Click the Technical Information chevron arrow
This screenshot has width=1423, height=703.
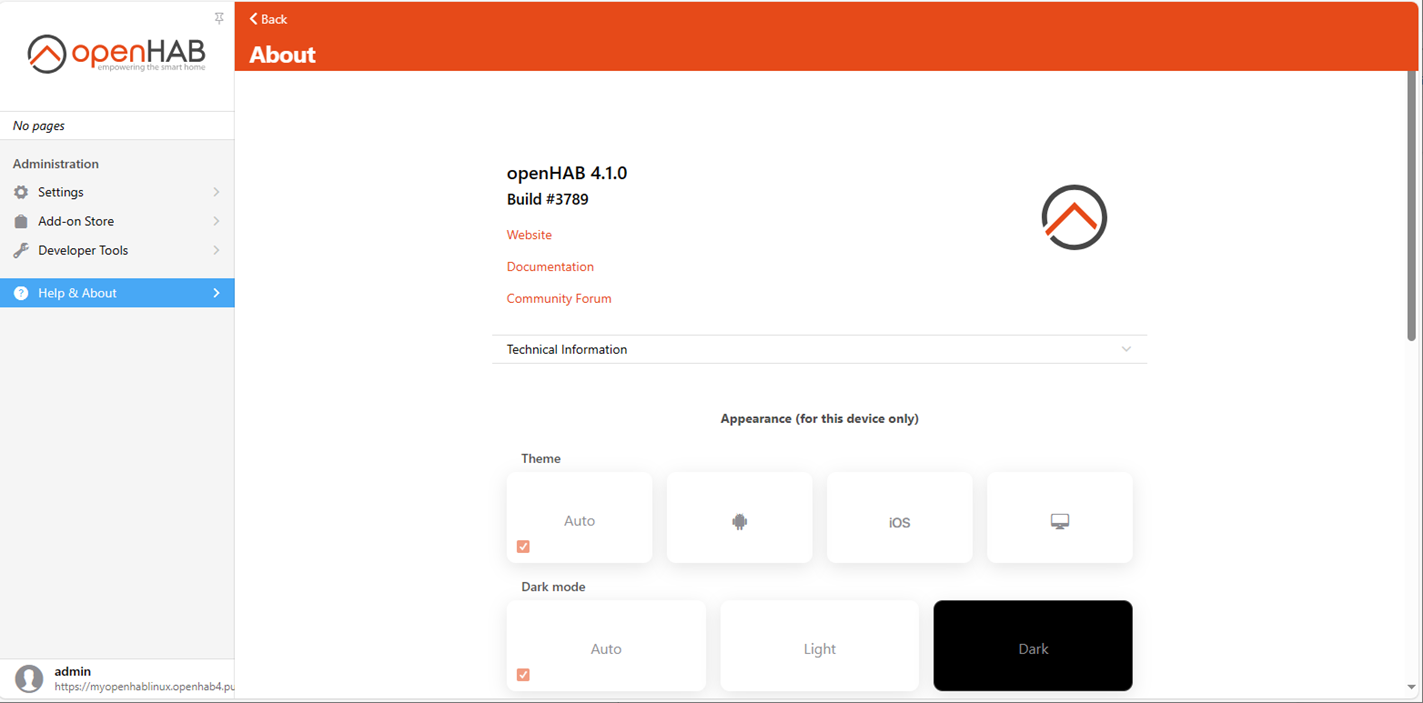tap(1126, 349)
